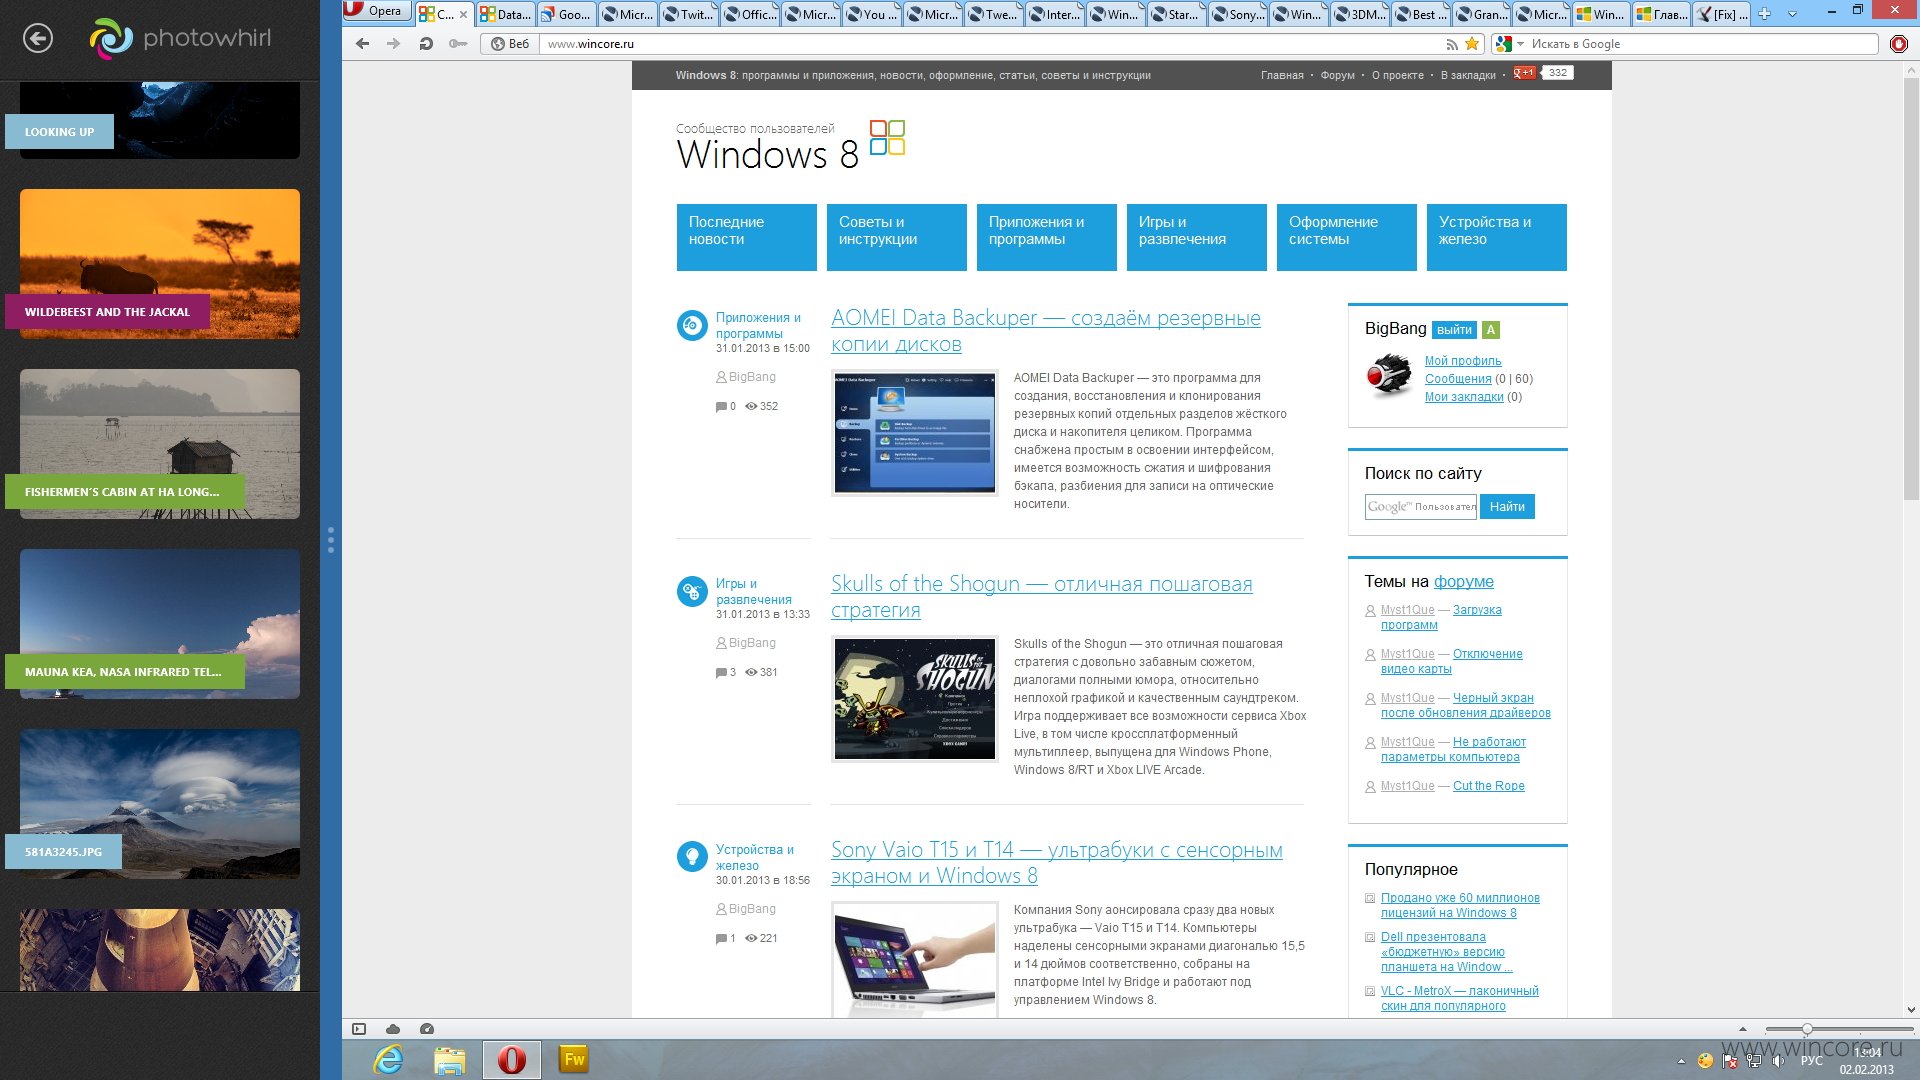This screenshot has height=1080, width=1920.
Task: Open the Последние новости tile
Action: (x=747, y=237)
